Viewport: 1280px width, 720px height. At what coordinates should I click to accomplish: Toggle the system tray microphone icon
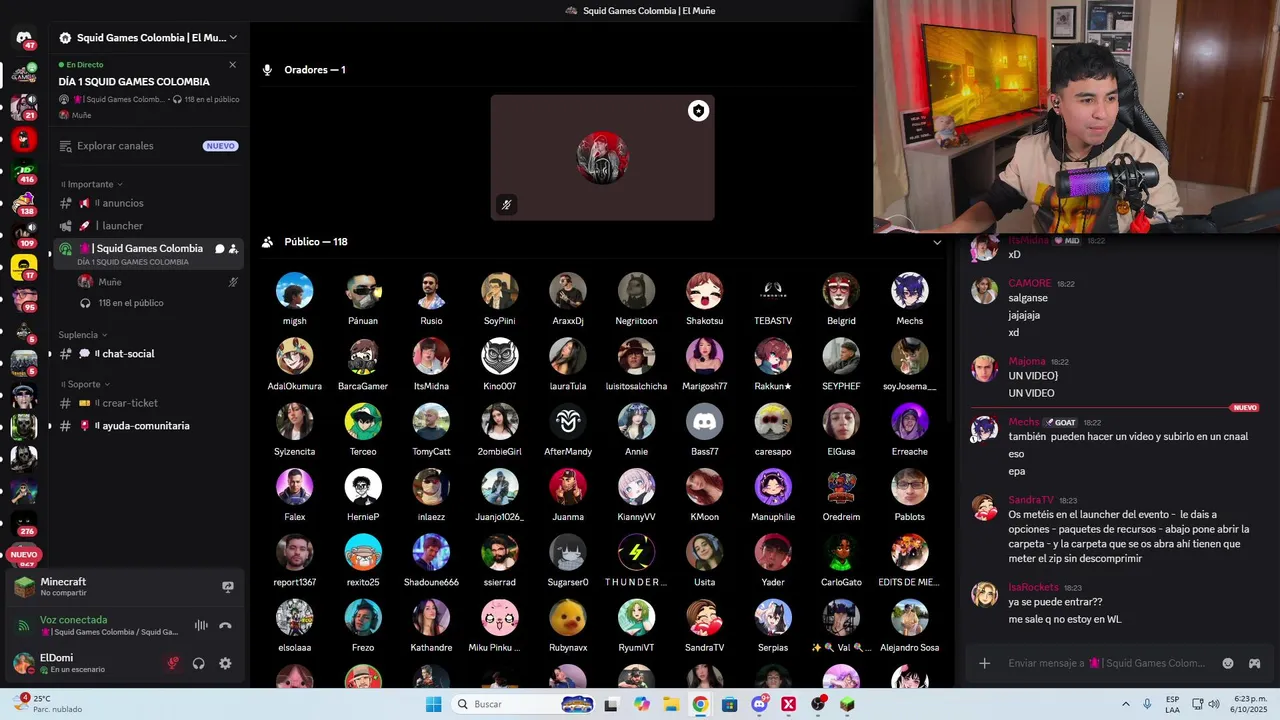[x=1147, y=704]
